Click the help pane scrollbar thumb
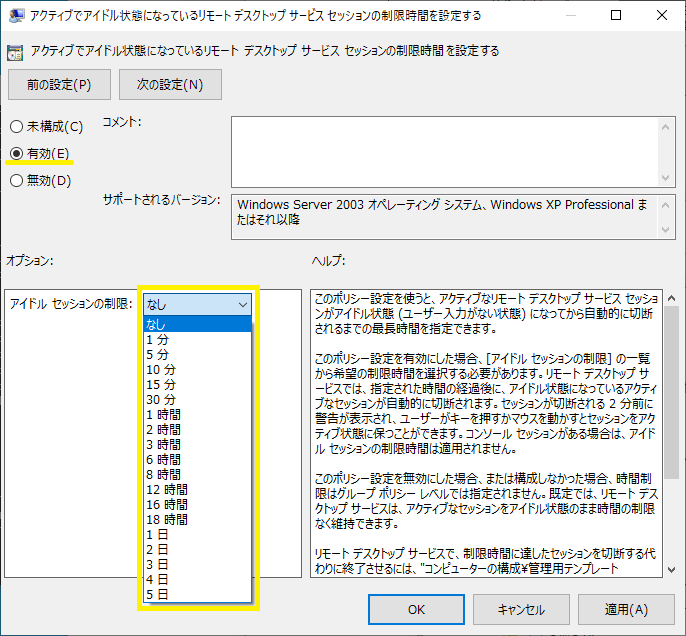Image resolution: width=686 pixels, height=636 pixels. [x=672, y=392]
